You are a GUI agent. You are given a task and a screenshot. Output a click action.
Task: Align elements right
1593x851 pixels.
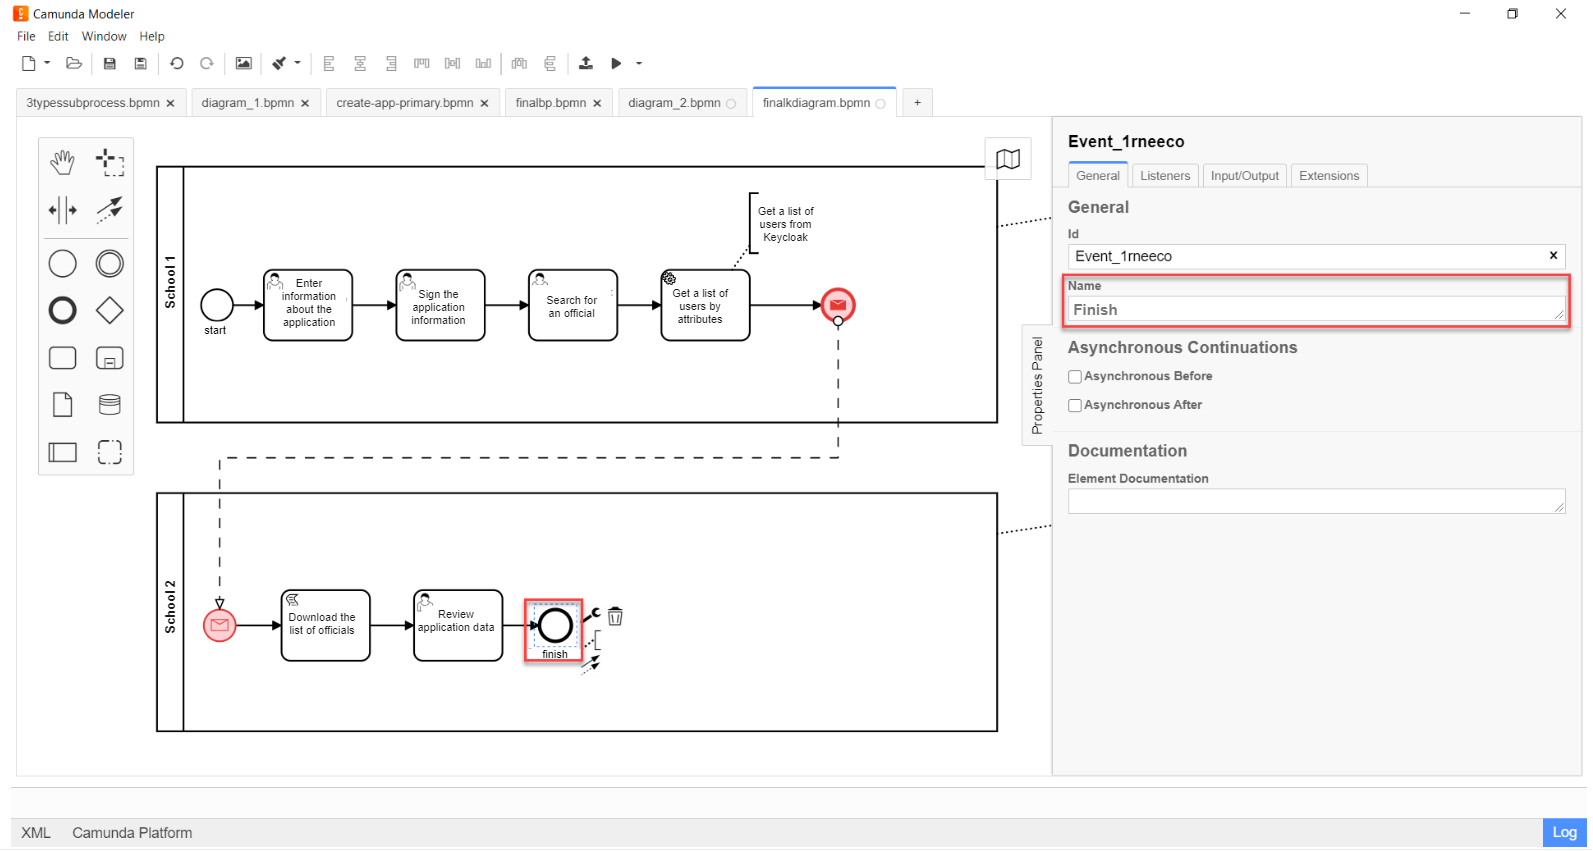tap(391, 63)
